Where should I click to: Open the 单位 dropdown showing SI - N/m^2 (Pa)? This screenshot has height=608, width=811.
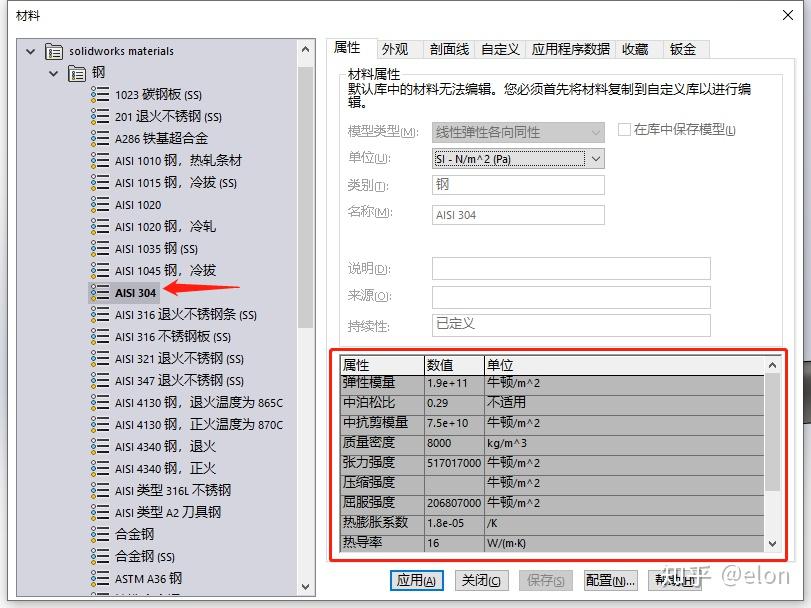coord(595,158)
